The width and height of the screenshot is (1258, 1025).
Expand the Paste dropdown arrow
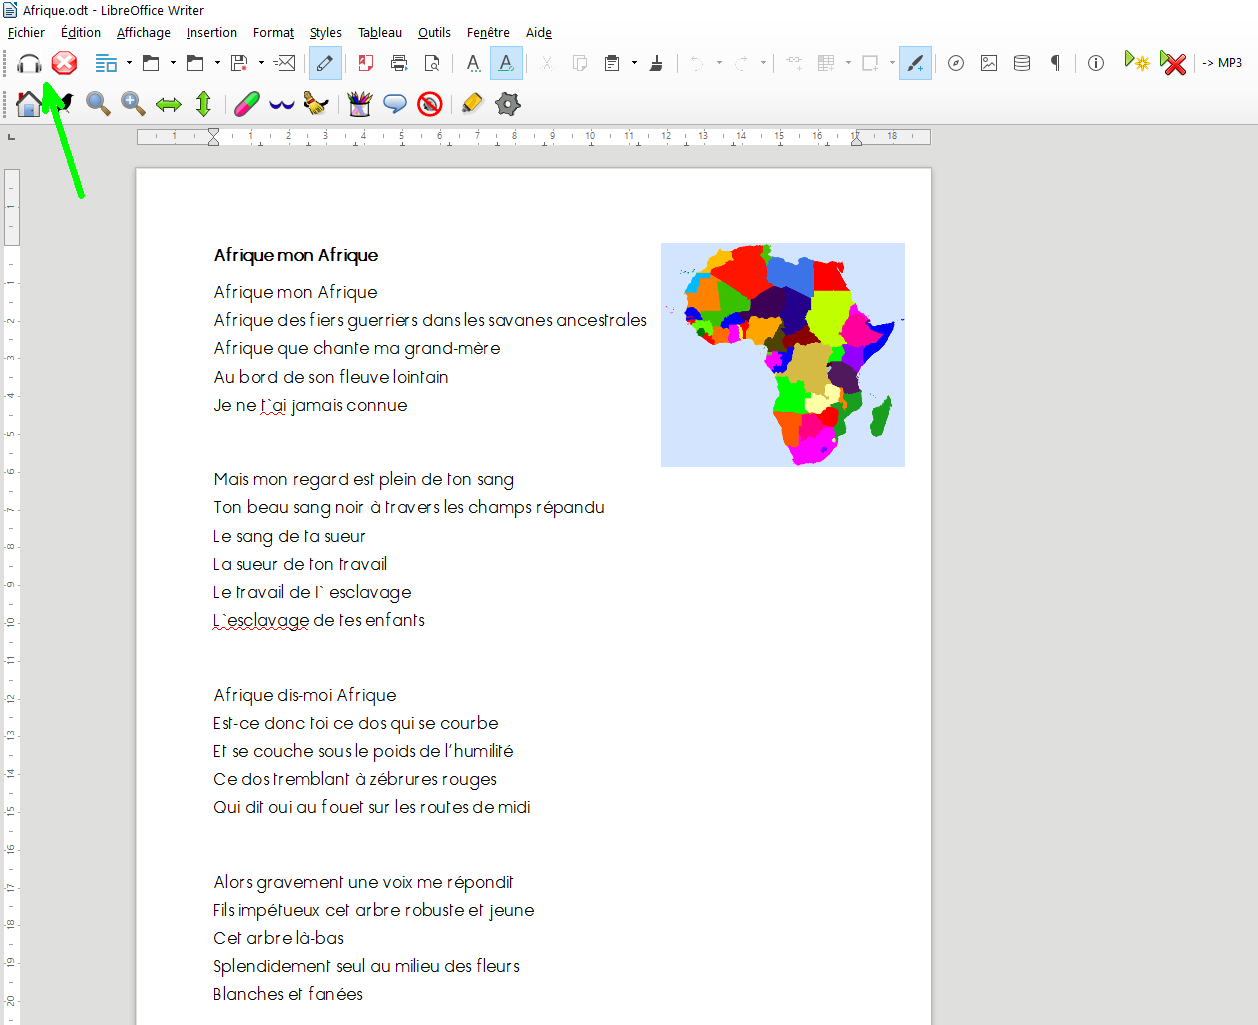pos(634,63)
